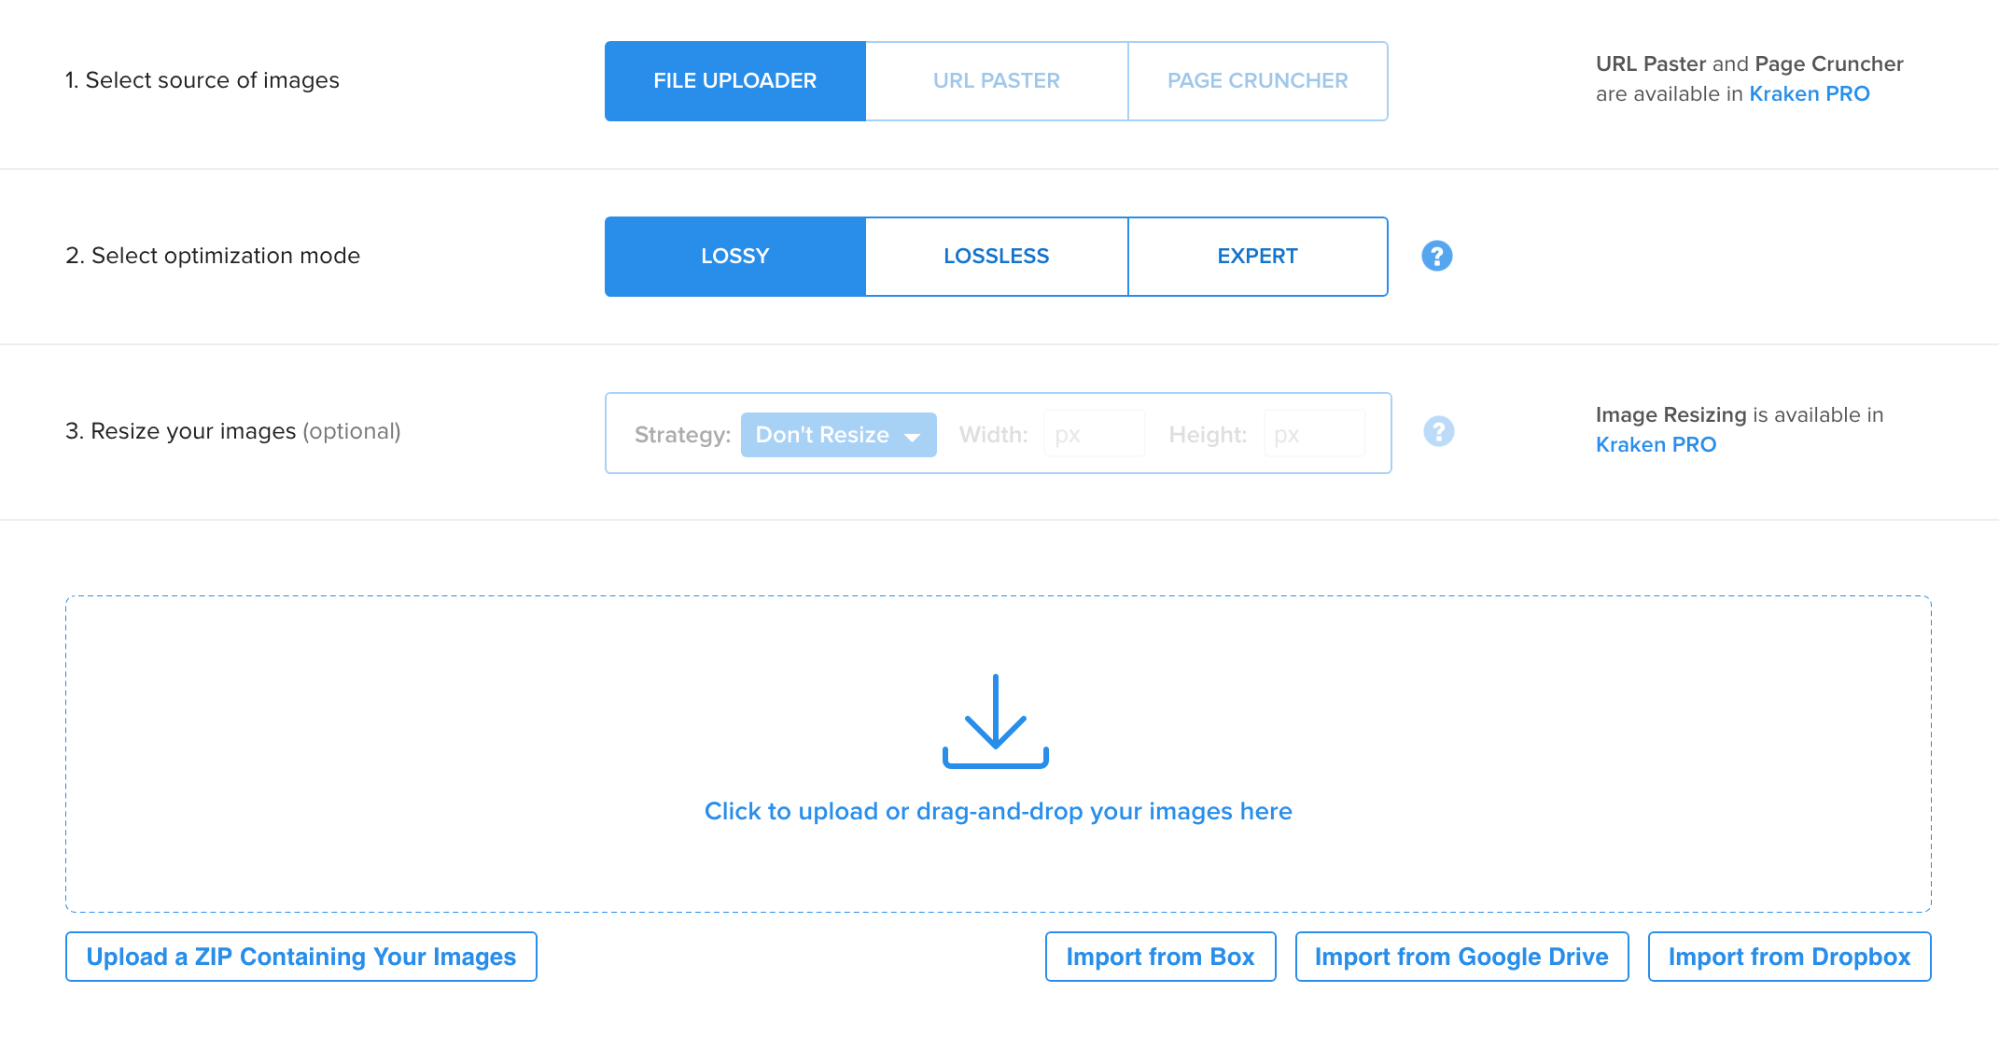Click the Width px input field
1999x1055 pixels.
1094,434
